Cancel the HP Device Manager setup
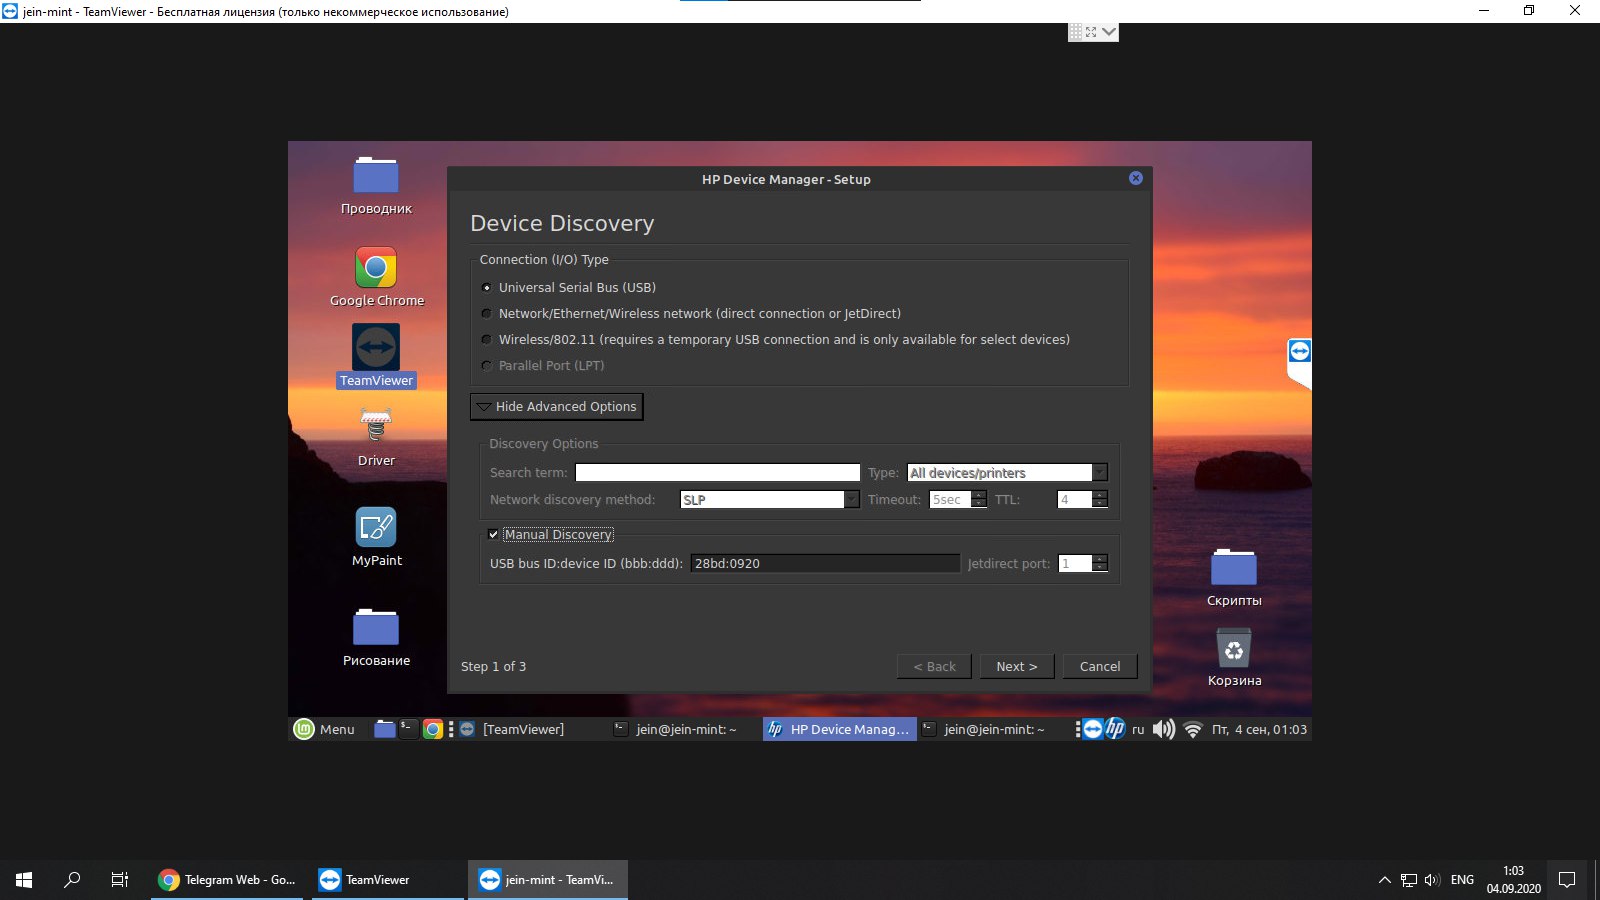This screenshot has height=900, width=1600. [1100, 666]
